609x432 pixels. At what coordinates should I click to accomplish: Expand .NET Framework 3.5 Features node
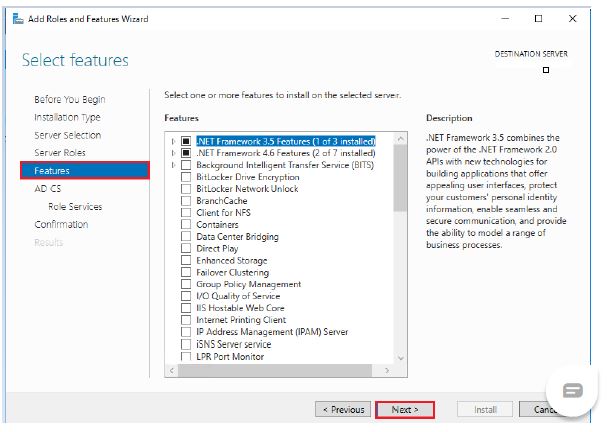point(173,141)
